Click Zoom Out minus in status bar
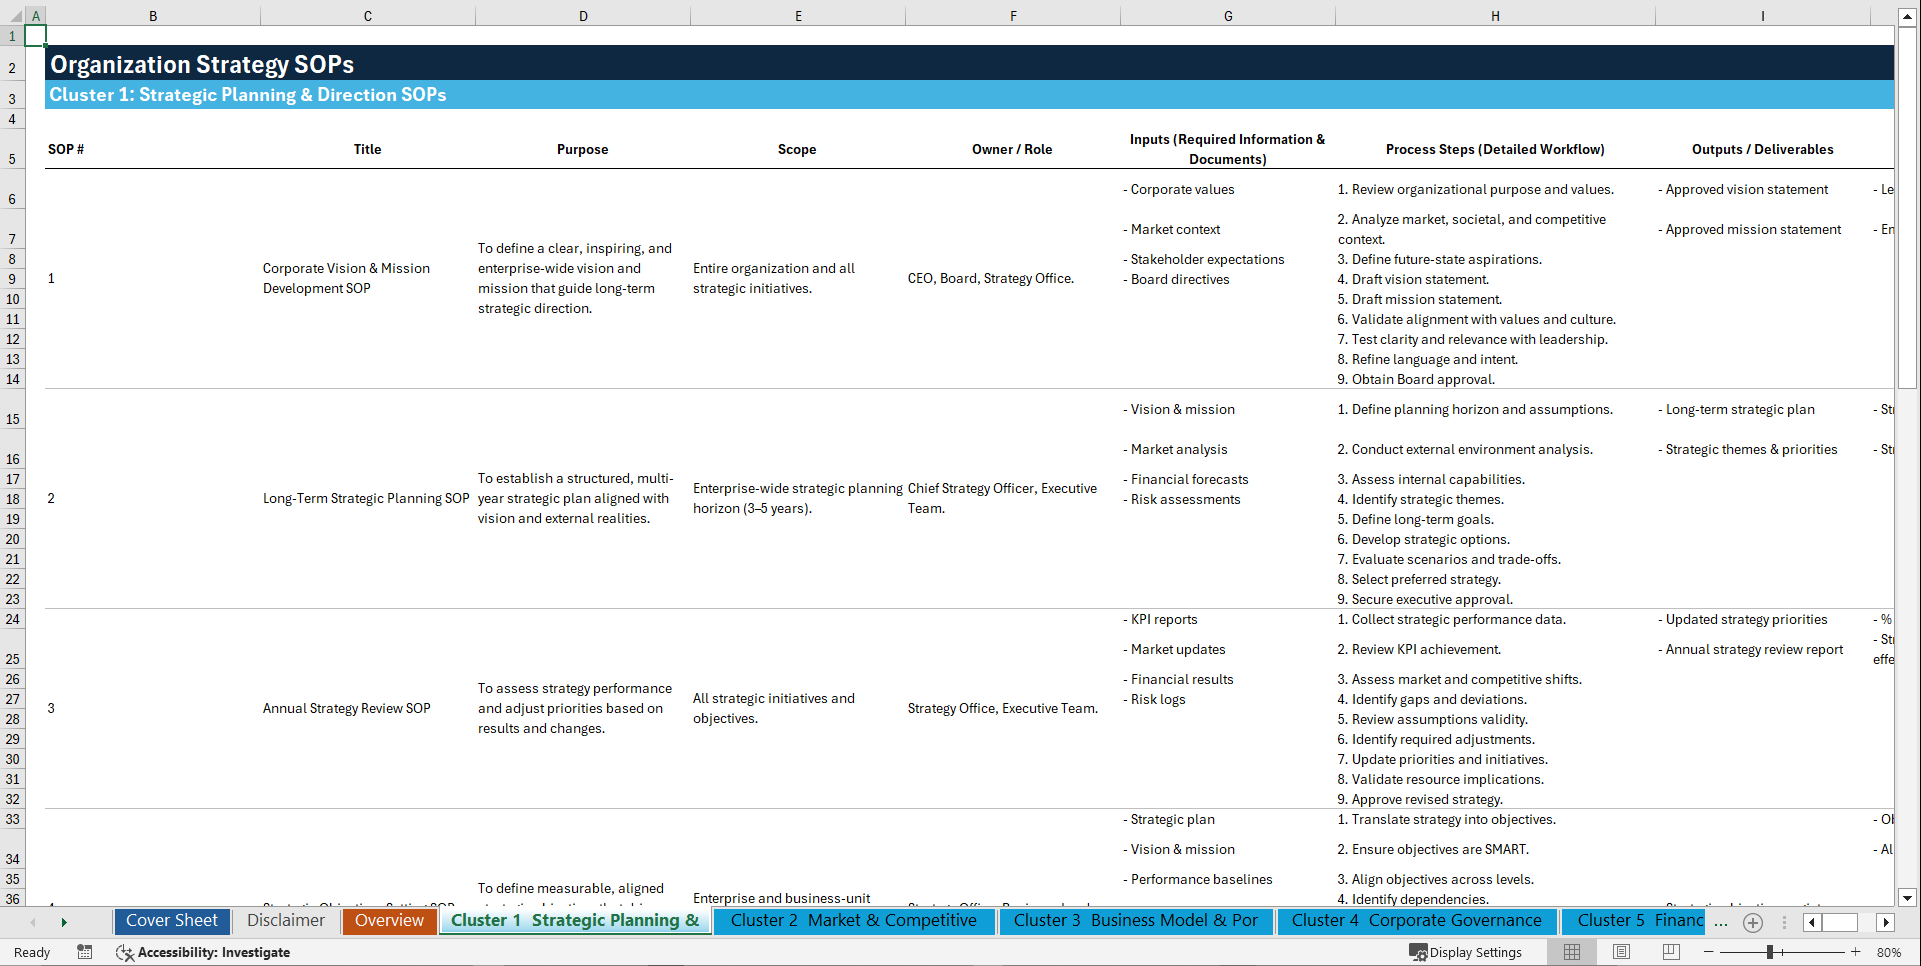1921x966 pixels. 1708,952
